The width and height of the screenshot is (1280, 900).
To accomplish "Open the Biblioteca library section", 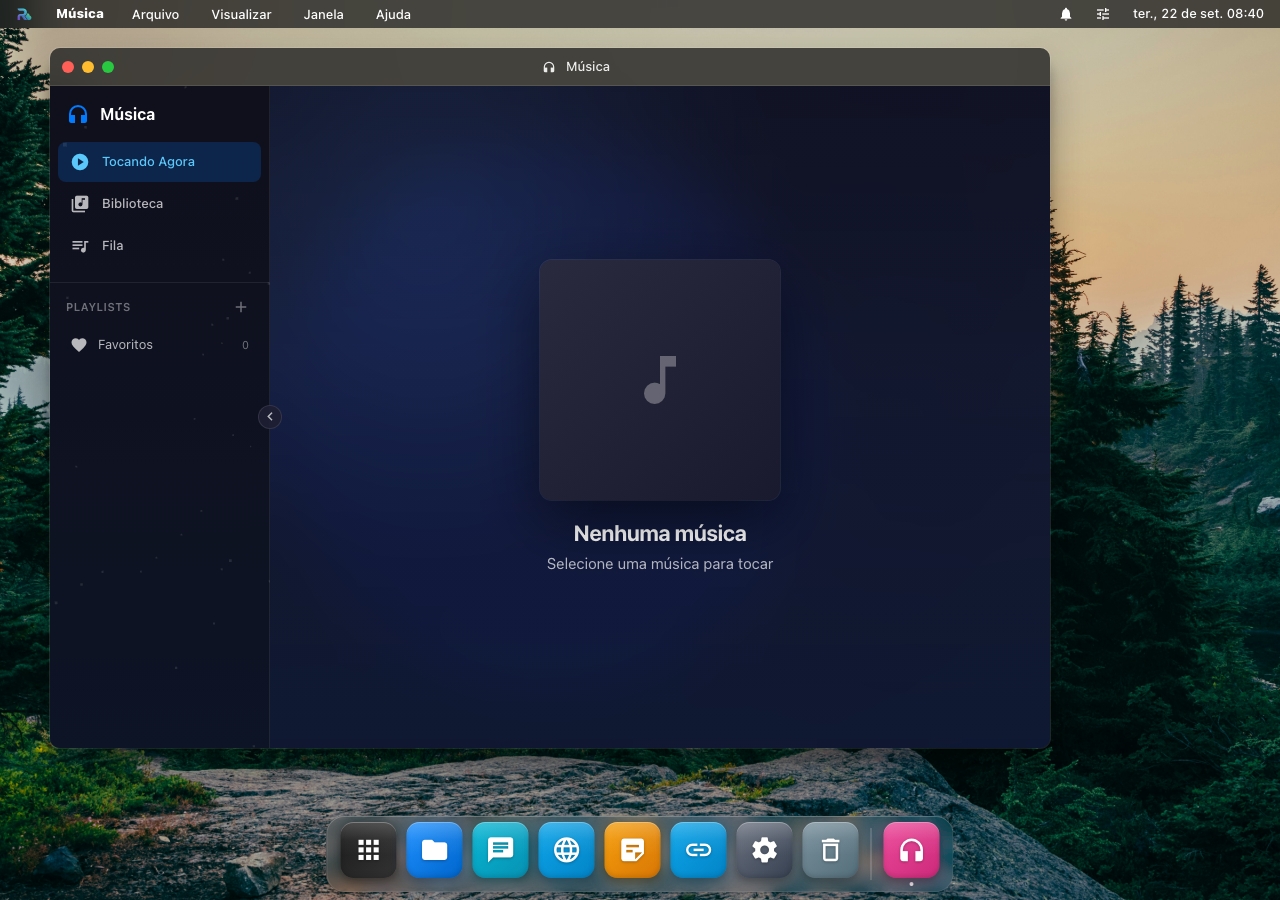I will tap(159, 204).
